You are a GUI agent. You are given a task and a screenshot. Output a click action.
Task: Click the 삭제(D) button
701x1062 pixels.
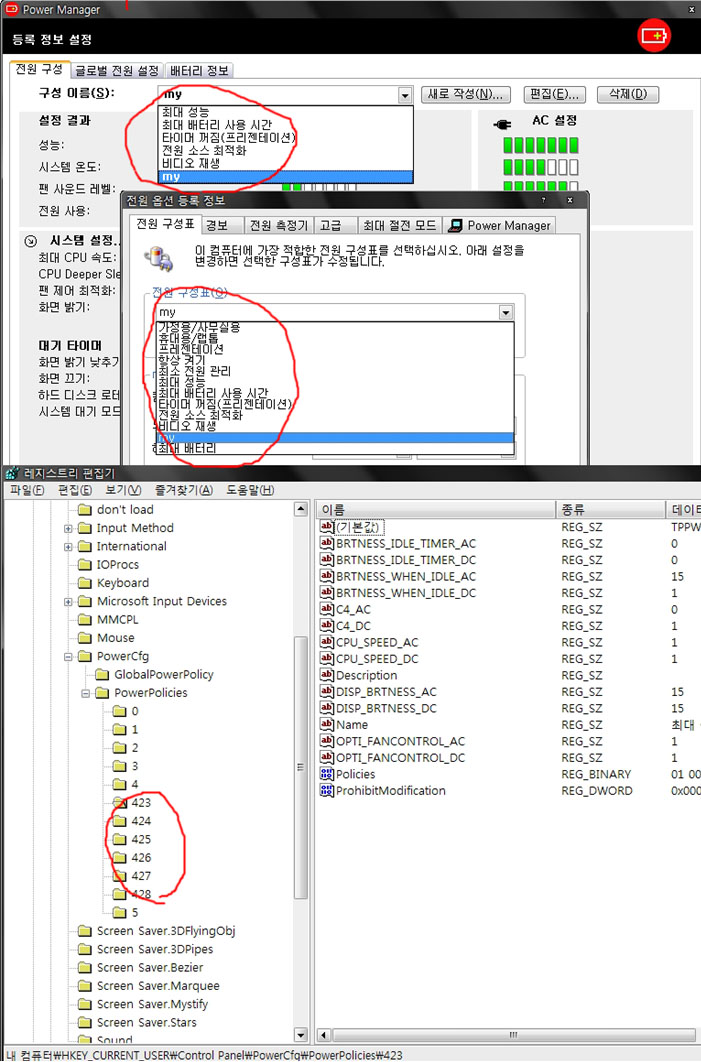[x=627, y=94]
